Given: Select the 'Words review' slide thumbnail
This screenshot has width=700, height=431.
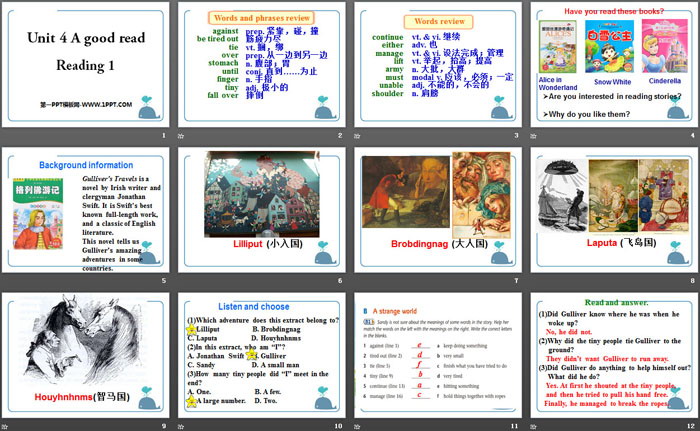Looking at the screenshot, I should tap(438, 65).
